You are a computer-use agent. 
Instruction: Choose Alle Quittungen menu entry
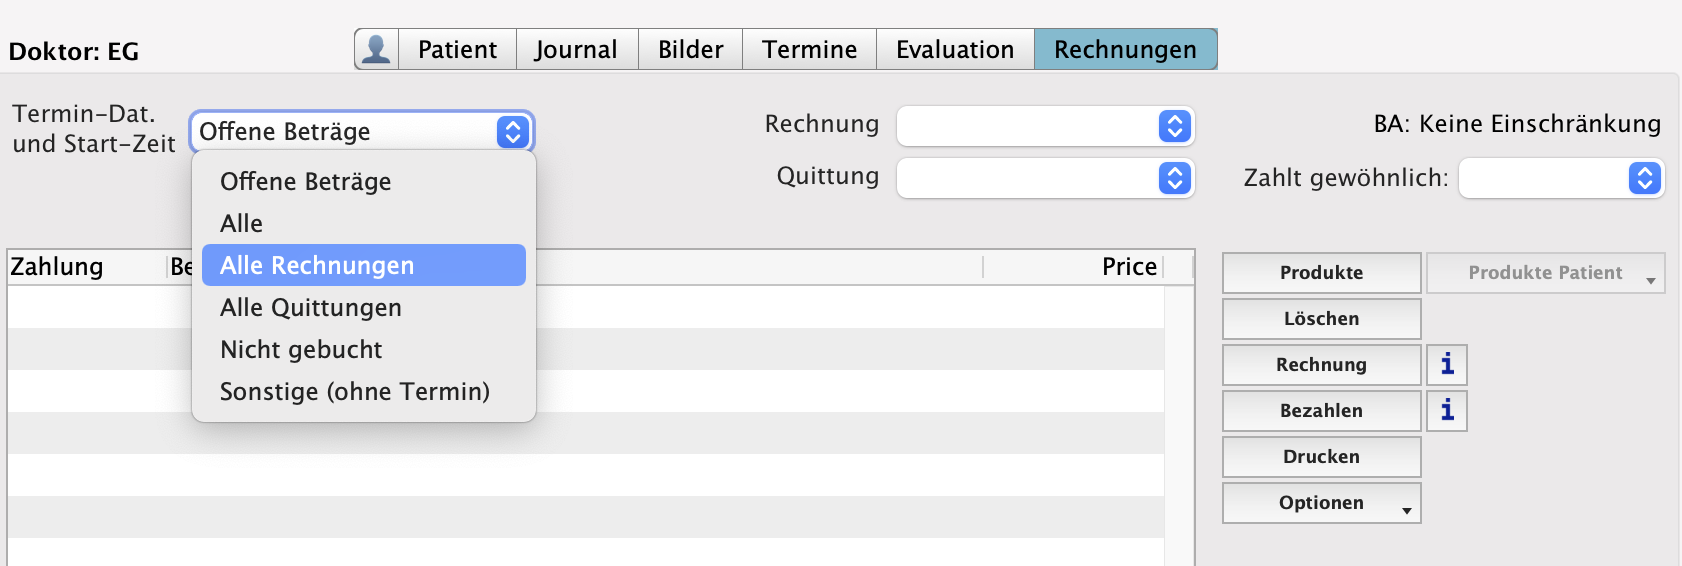(311, 307)
